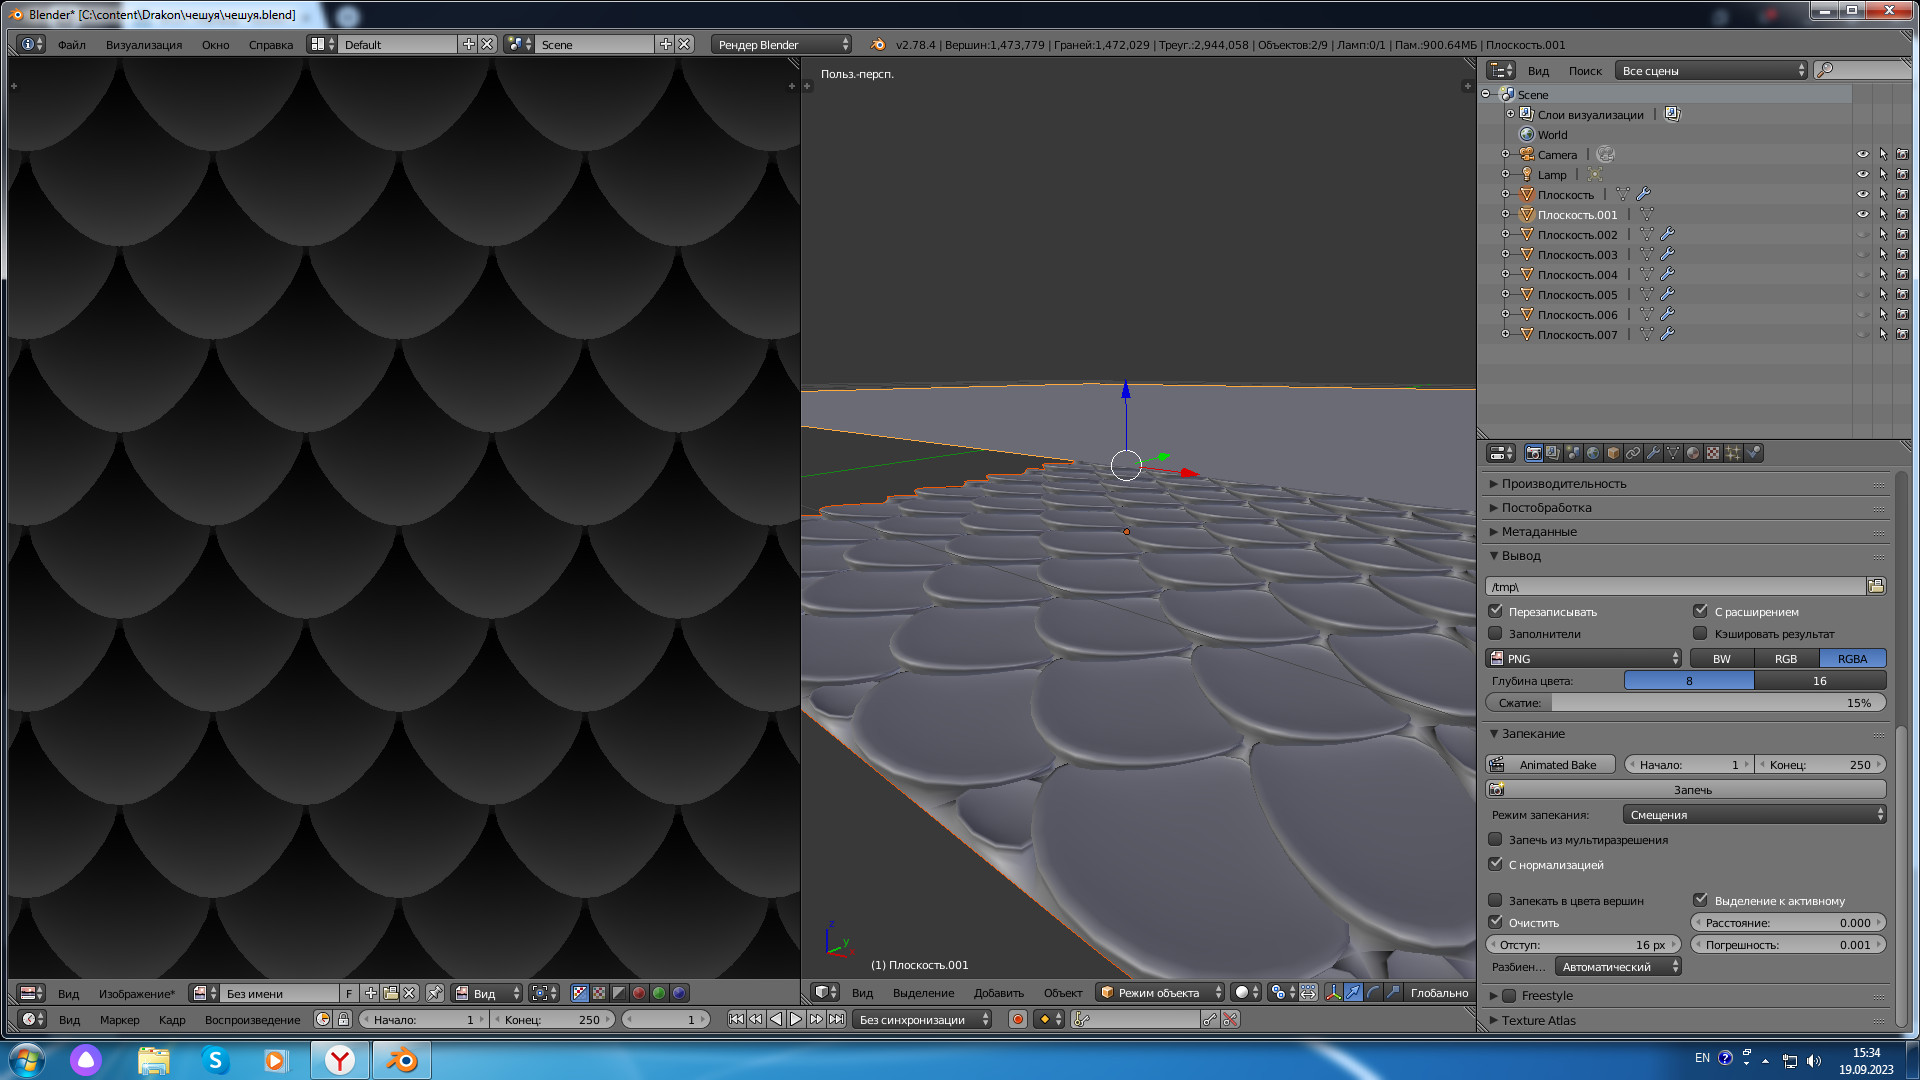This screenshot has height=1080, width=1920.
Task: Open the 'Изображение*' menu
Action: click(x=136, y=993)
